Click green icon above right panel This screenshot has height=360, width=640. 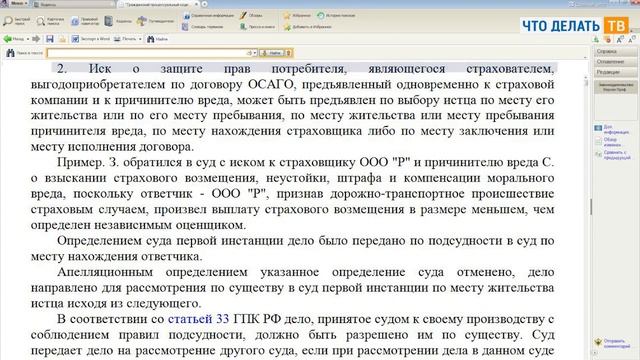(x=596, y=40)
